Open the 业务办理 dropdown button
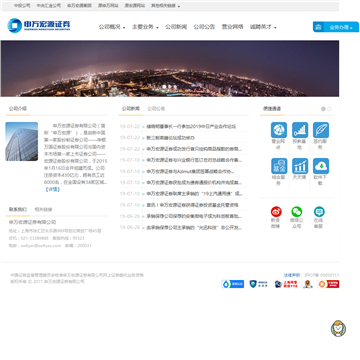This screenshot has height=360, width=360. 336,27
